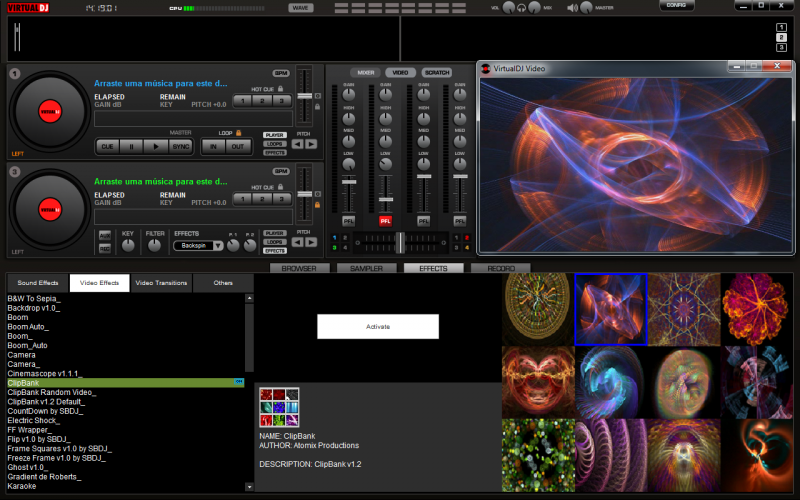Nudge pitch left arrow on deck 3
This screenshot has height=500, width=800.
297,242
